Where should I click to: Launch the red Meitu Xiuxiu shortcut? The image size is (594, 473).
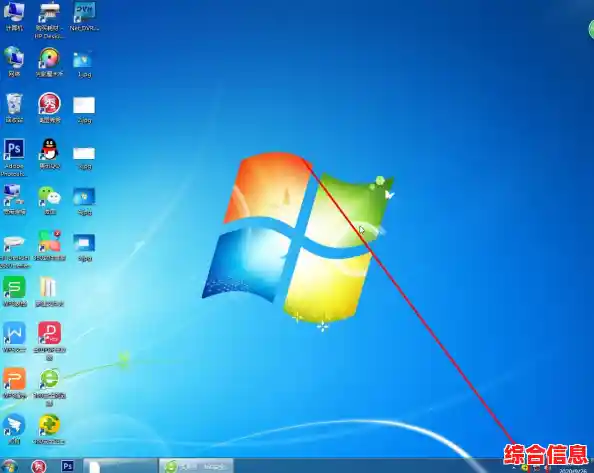tap(49, 108)
